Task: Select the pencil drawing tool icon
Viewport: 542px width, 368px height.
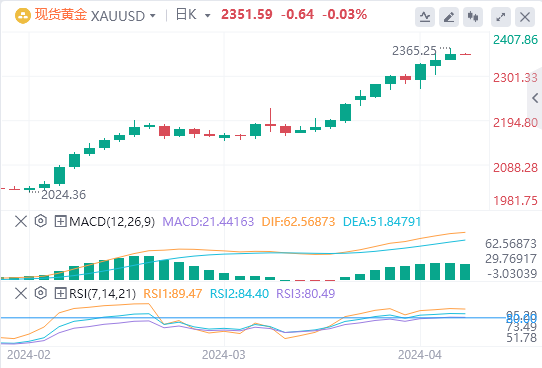Action: [x=449, y=17]
